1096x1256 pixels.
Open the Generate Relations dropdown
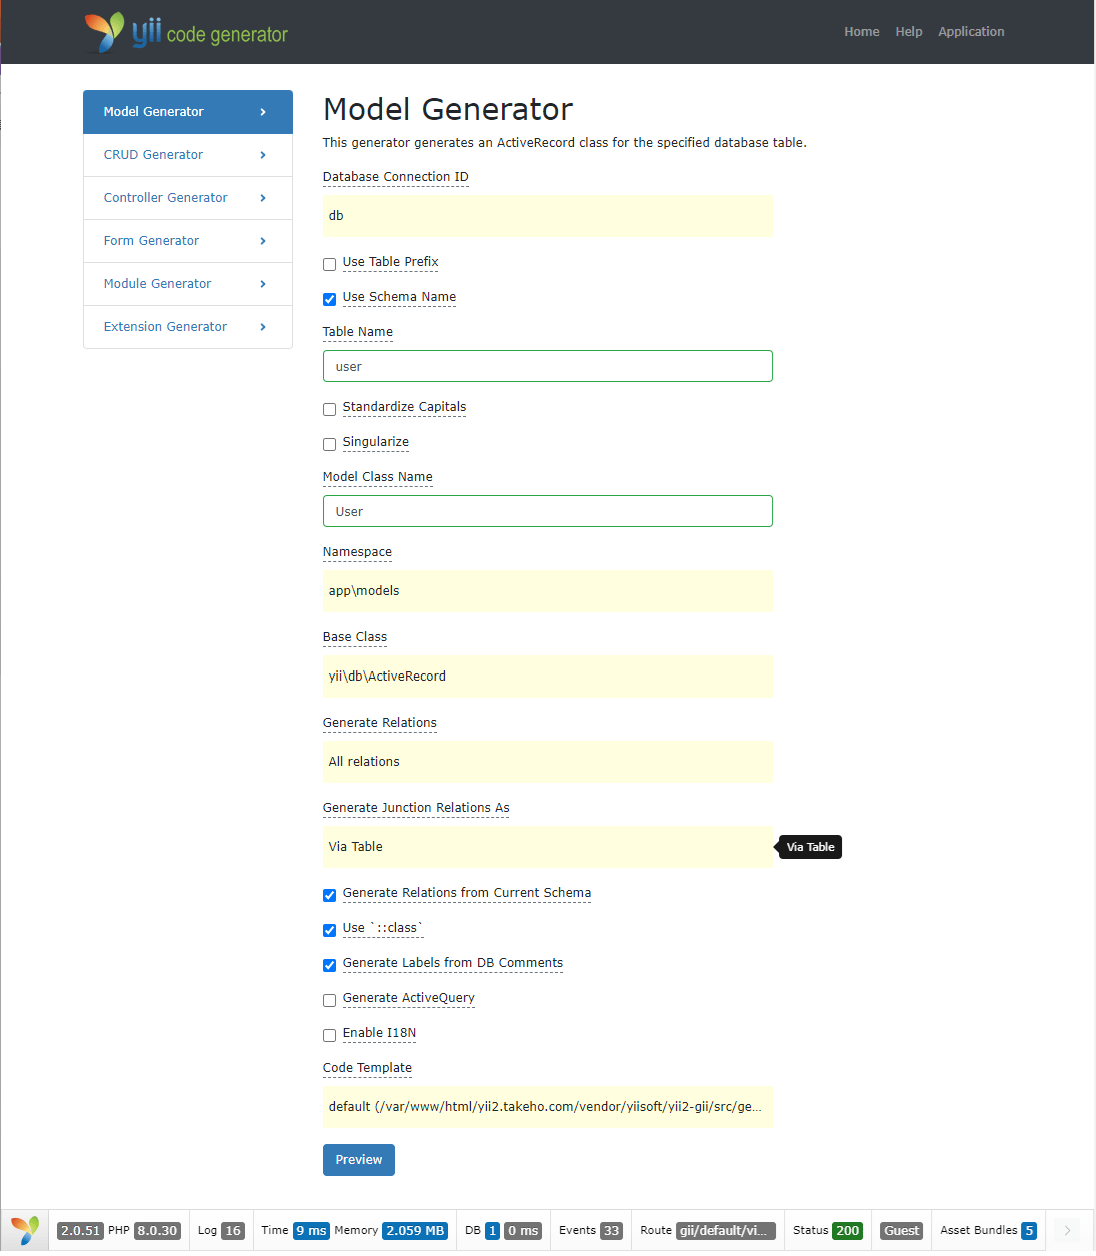point(547,762)
